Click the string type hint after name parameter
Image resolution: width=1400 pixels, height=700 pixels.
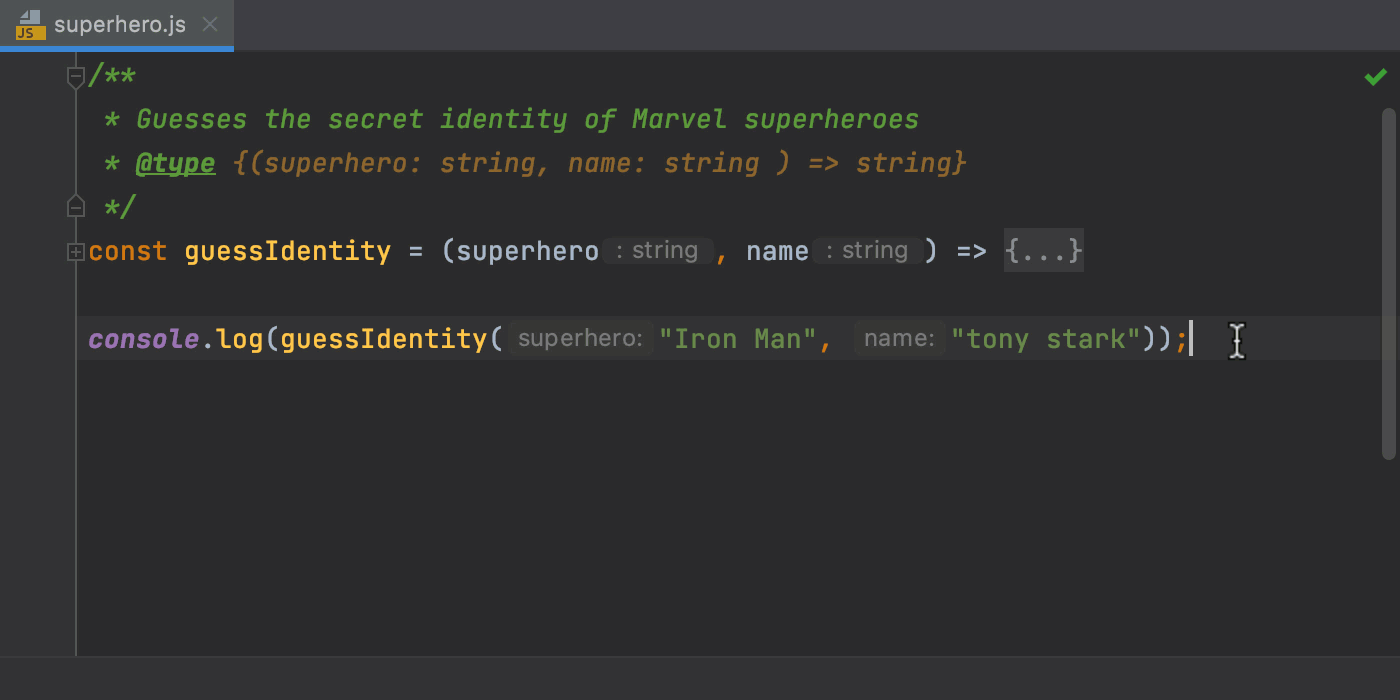(x=868, y=250)
